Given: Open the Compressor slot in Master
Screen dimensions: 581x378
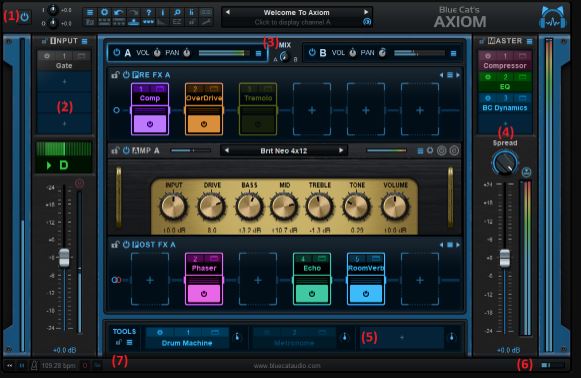Looking at the screenshot, I should click(505, 61).
